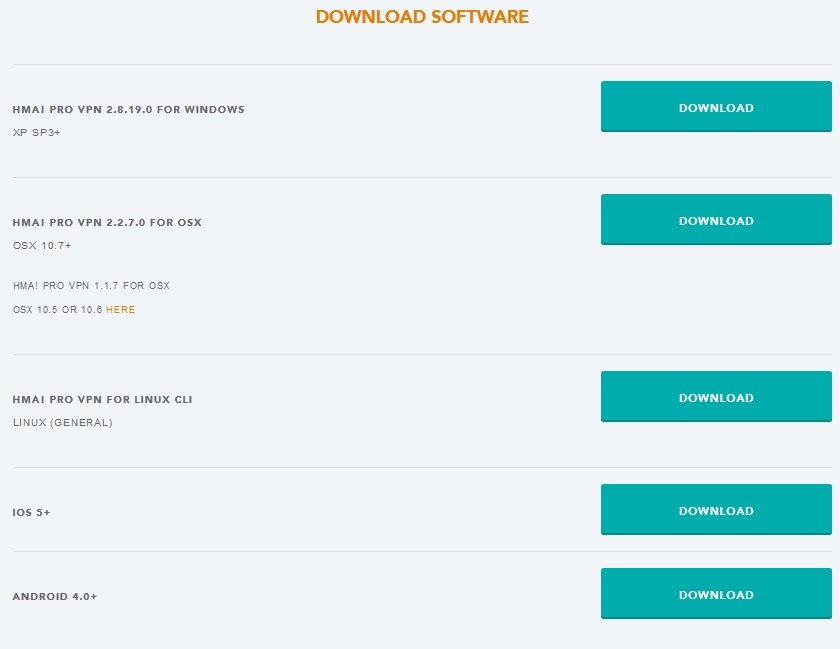Open the HERE link for OSX 10.5/10.6
840x649 pixels.
pos(121,310)
